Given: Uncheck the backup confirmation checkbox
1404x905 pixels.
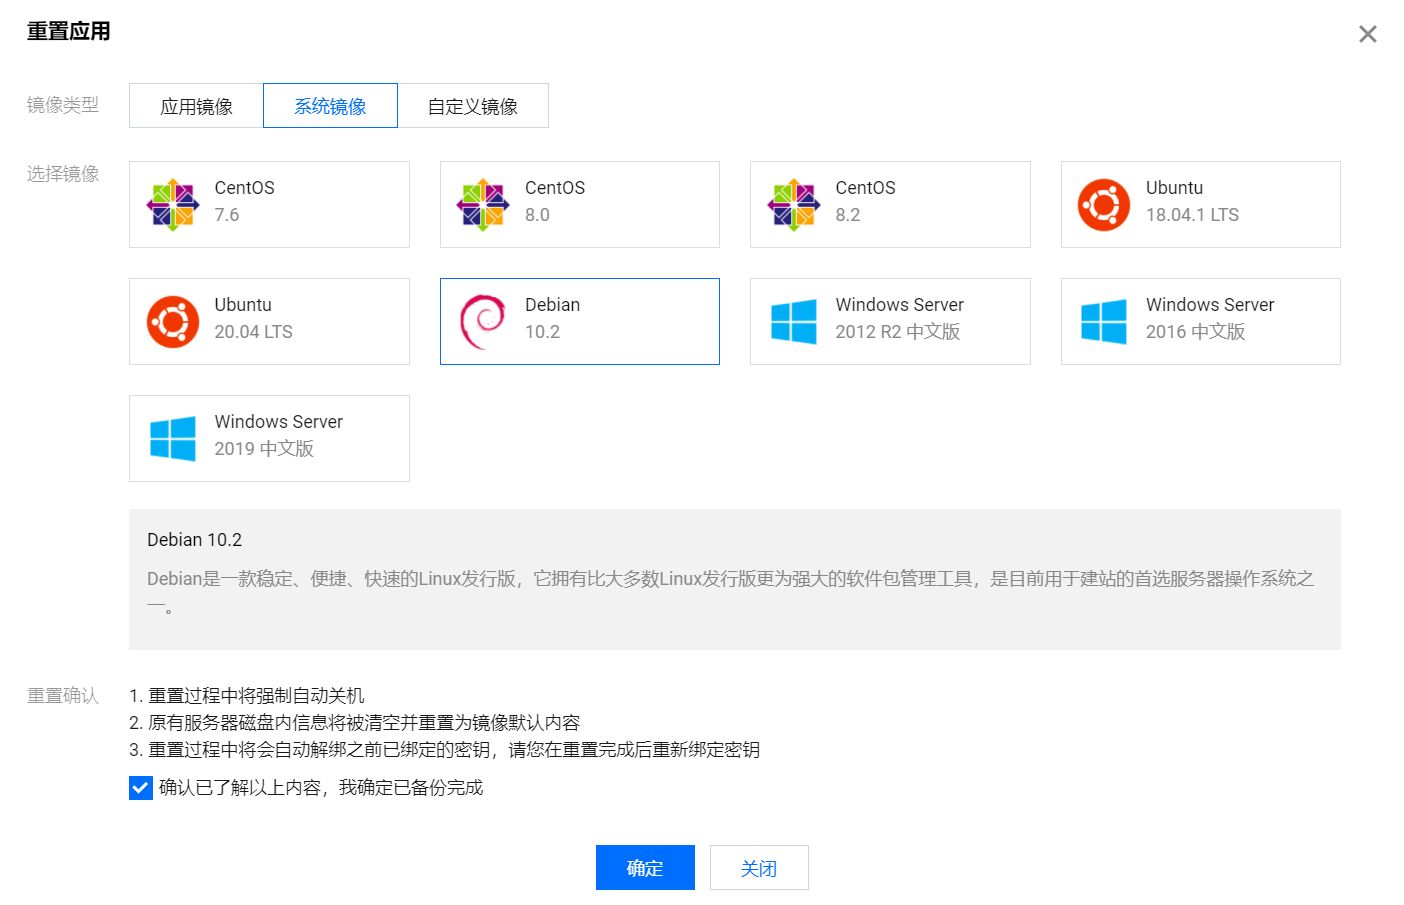Looking at the screenshot, I should click(x=141, y=788).
